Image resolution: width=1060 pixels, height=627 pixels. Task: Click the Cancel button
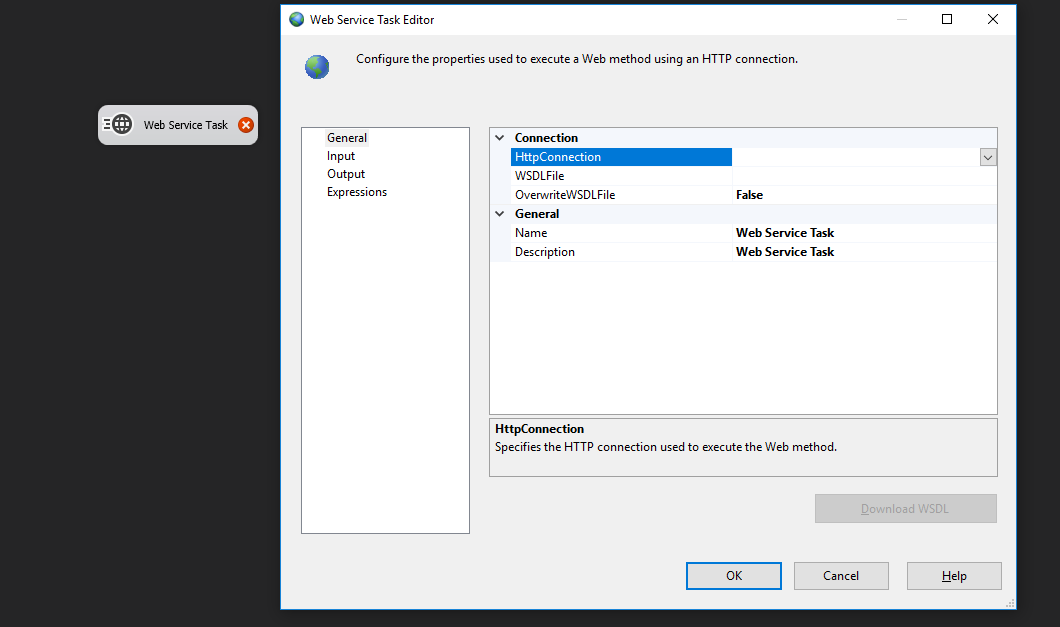click(841, 576)
